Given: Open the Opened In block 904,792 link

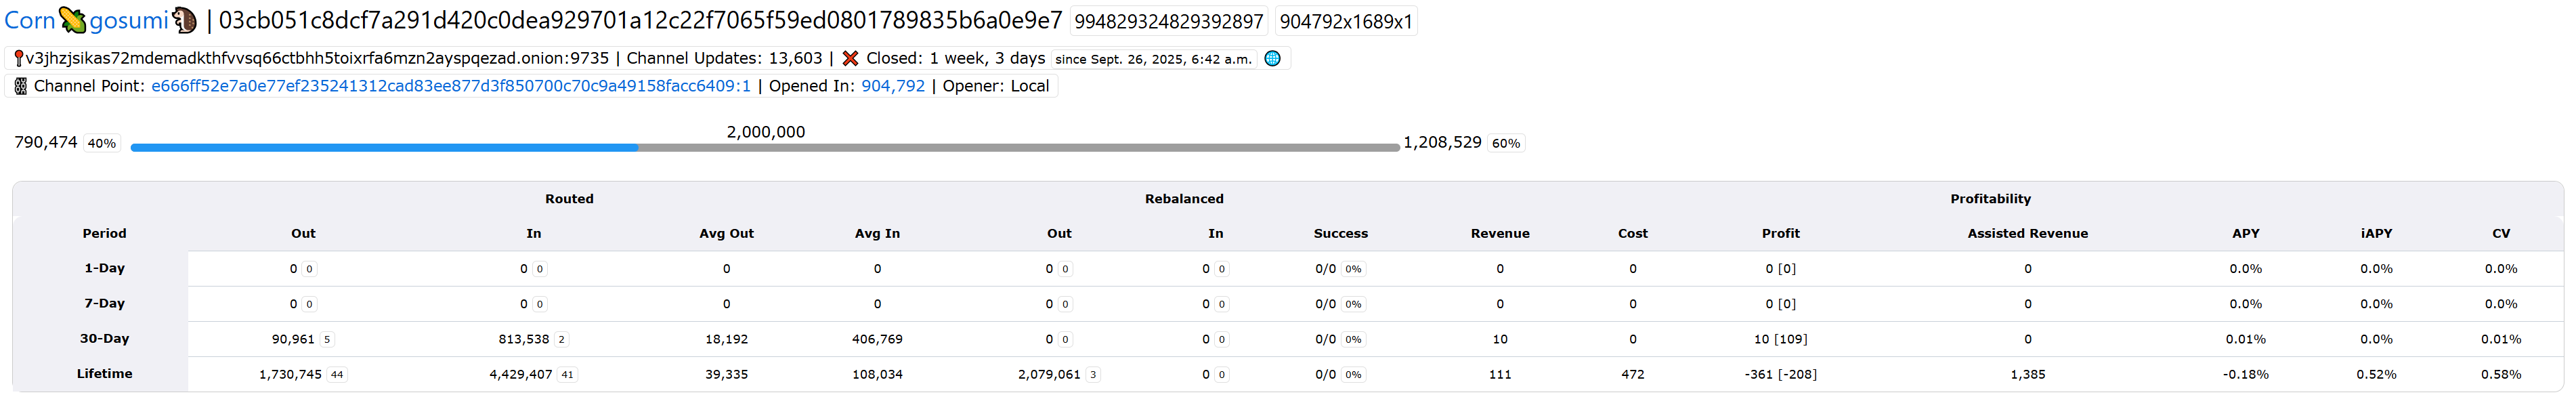Looking at the screenshot, I should [x=892, y=87].
